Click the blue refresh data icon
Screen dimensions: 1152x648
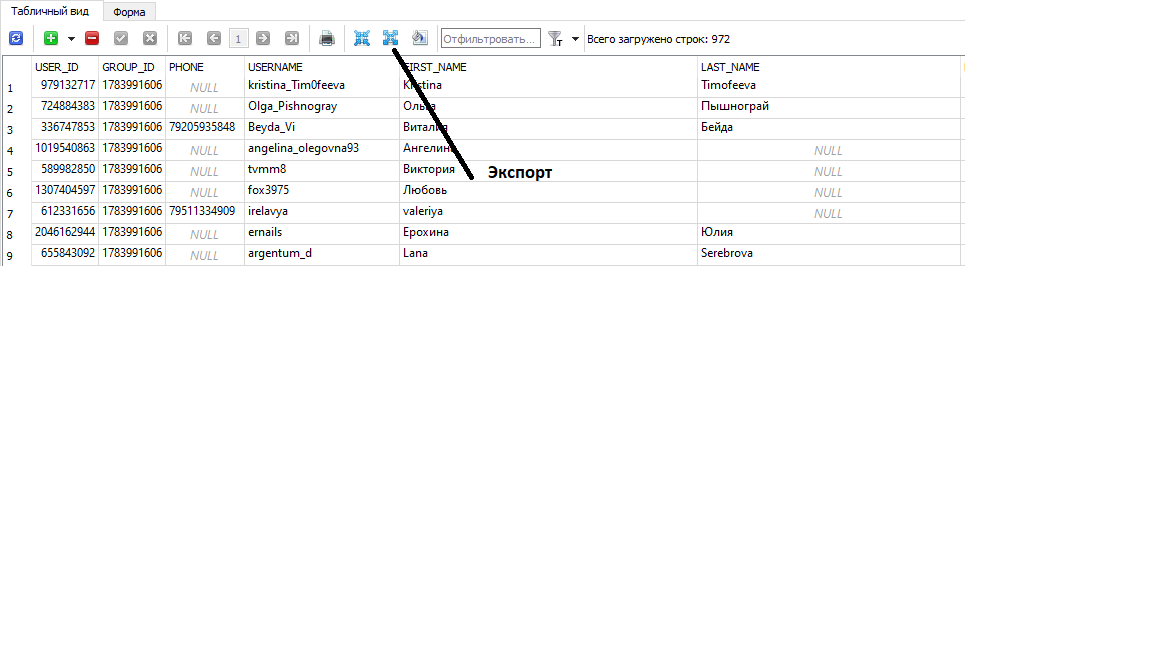[x=16, y=38]
